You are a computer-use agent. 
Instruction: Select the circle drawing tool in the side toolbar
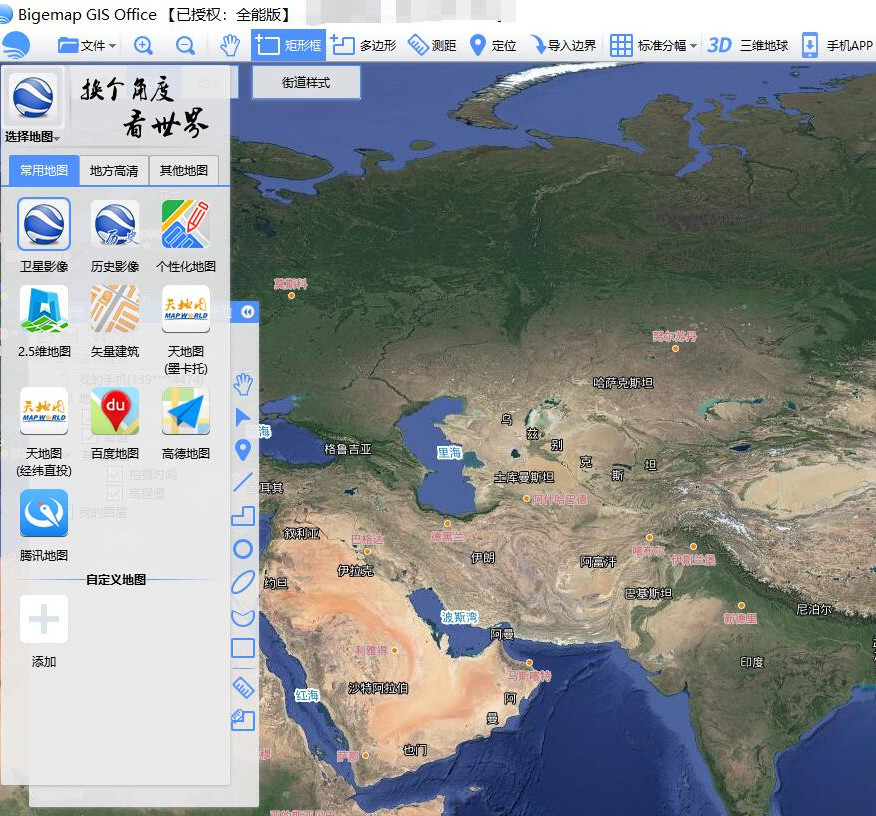[x=243, y=548]
